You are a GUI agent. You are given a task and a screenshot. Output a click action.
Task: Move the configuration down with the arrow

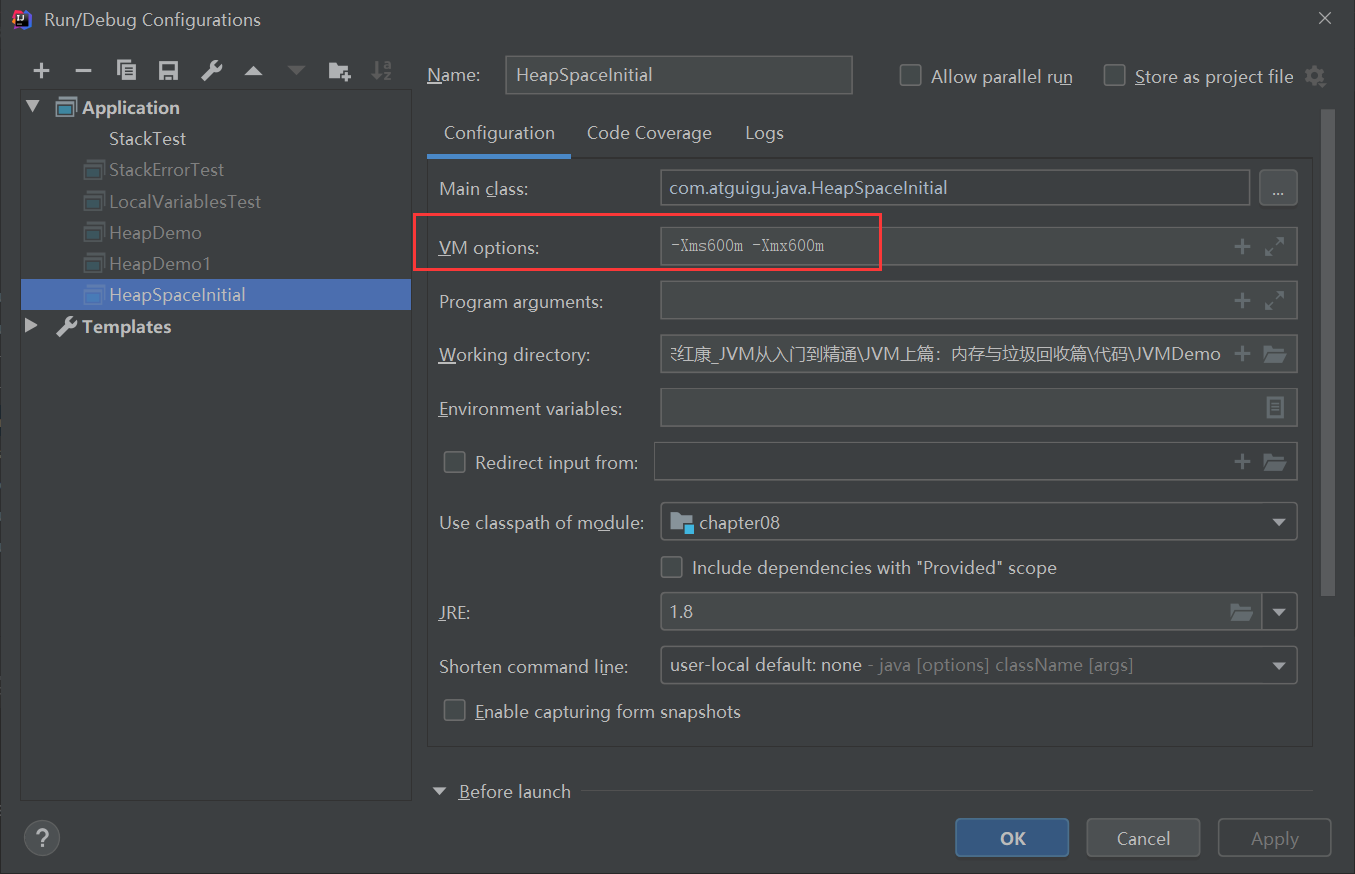click(296, 71)
